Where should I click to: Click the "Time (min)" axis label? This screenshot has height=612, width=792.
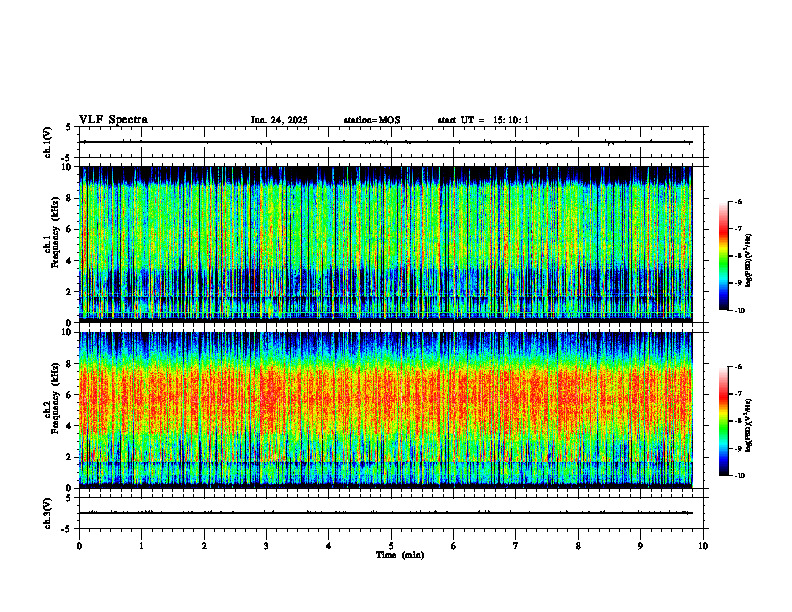[400, 555]
